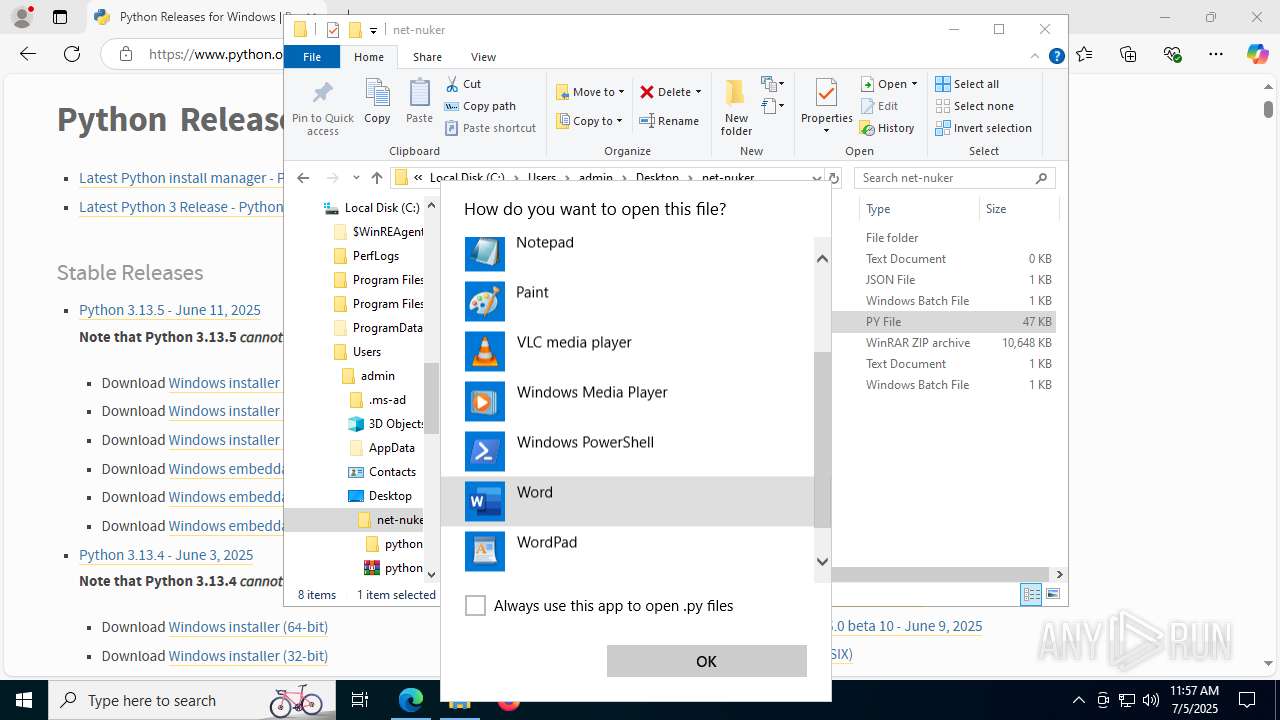Open the Copy to dropdown
This screenshot has width=1280, height=720.
(589, 121)
